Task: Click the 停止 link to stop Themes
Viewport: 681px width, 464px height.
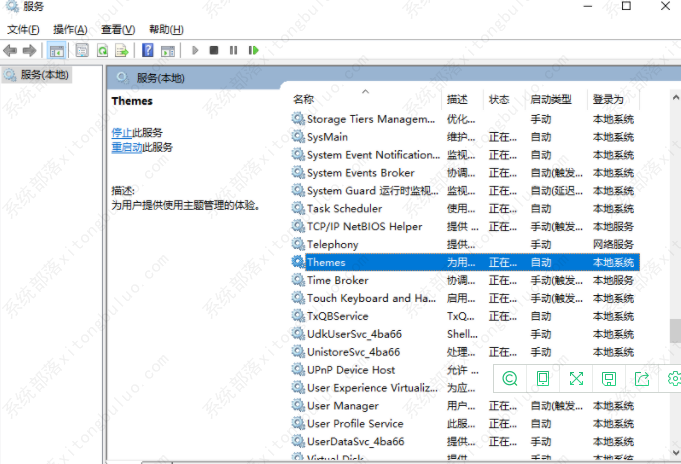Action: point(122,133)
